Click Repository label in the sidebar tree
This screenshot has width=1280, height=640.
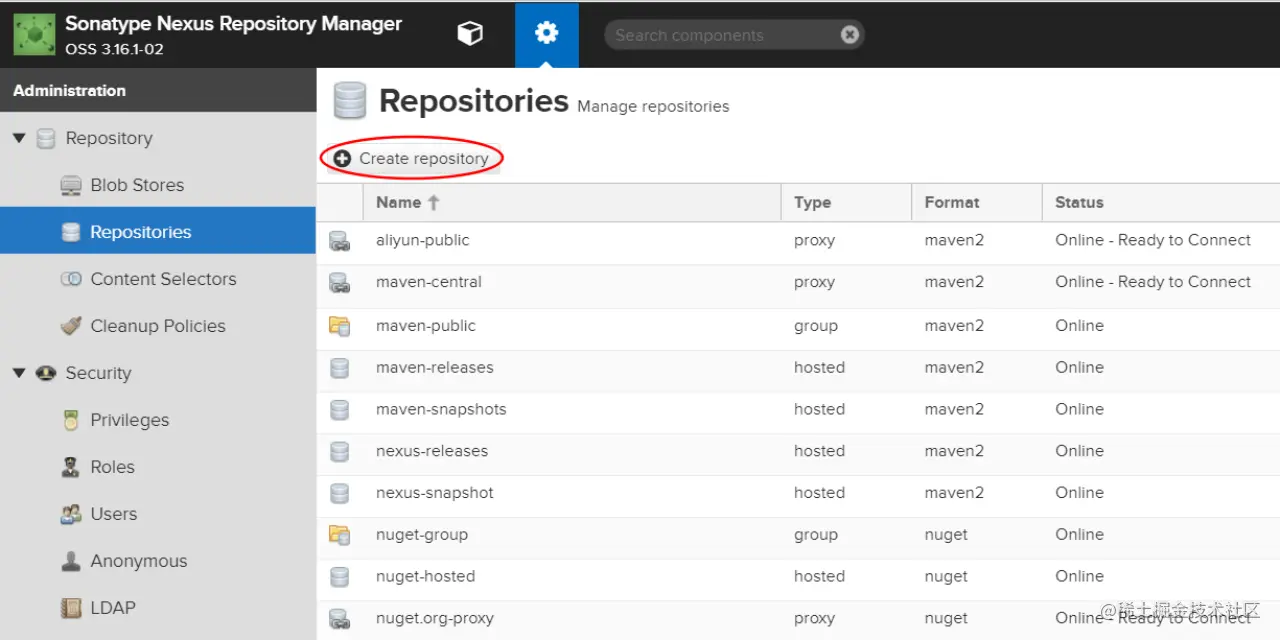click(x=109, y=138)
